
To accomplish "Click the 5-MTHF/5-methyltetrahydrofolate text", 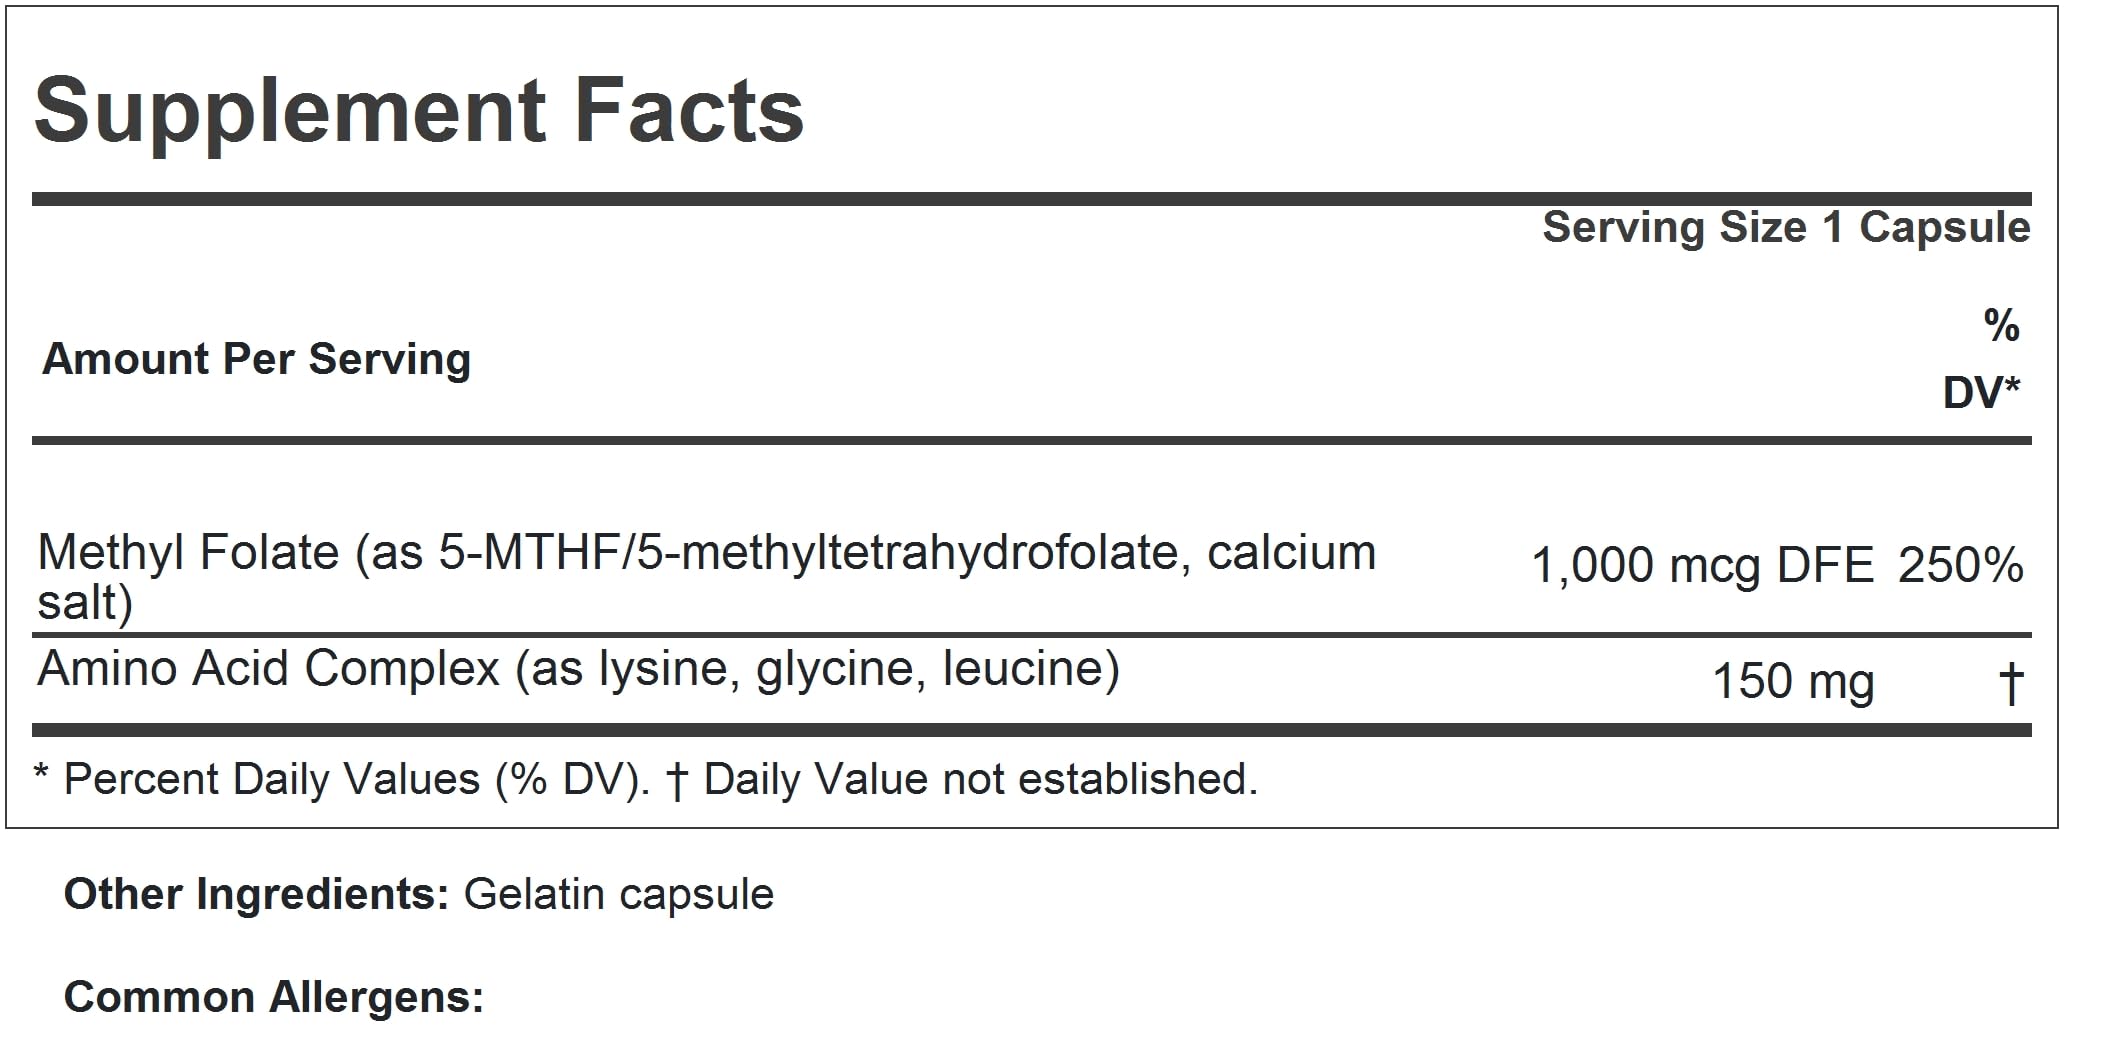I will (x=808, y=554).
